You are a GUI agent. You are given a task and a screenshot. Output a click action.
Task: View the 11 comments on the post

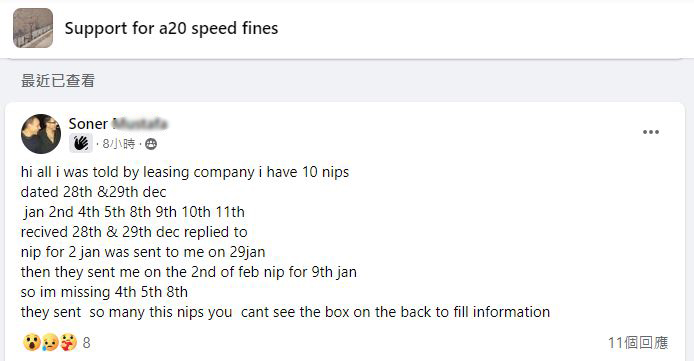point(638,343)
